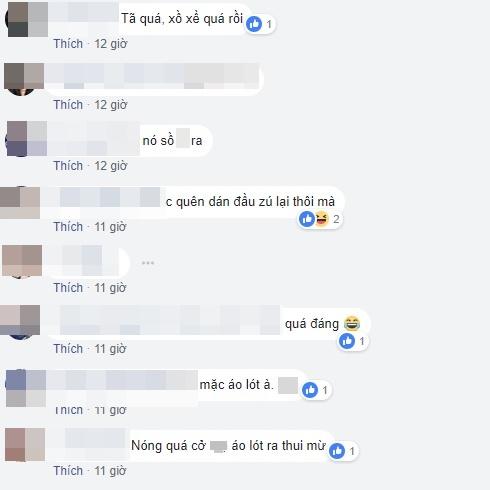Open reactions on the "c quên dán" comment
Image resolution: width=490 pixels, height=490 pixels.
tap(320, 219)
